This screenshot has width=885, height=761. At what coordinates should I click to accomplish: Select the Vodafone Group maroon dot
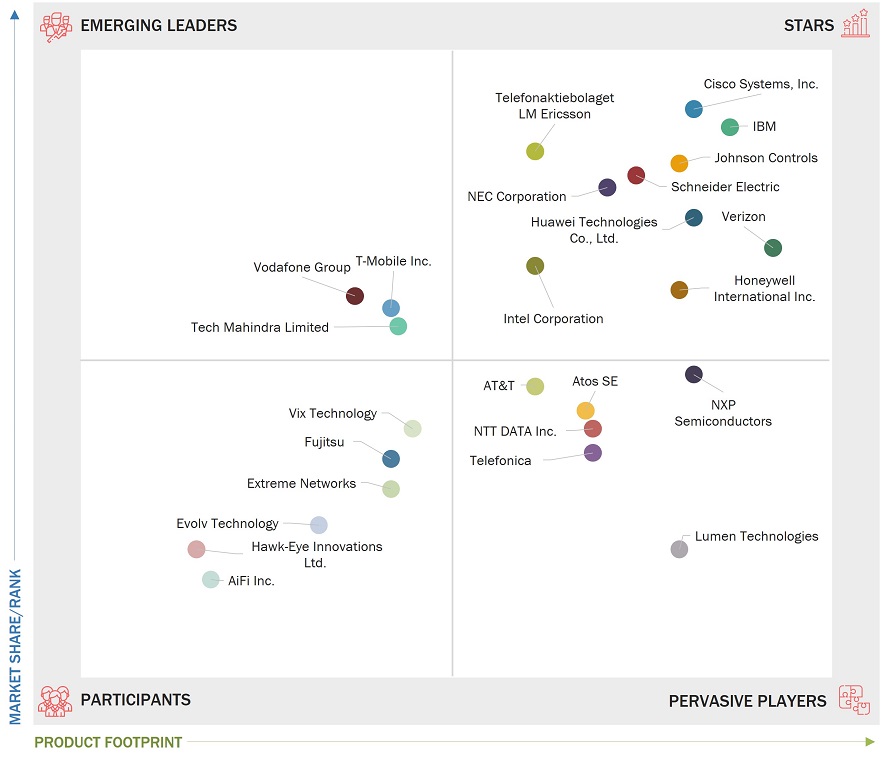point(355,296)
